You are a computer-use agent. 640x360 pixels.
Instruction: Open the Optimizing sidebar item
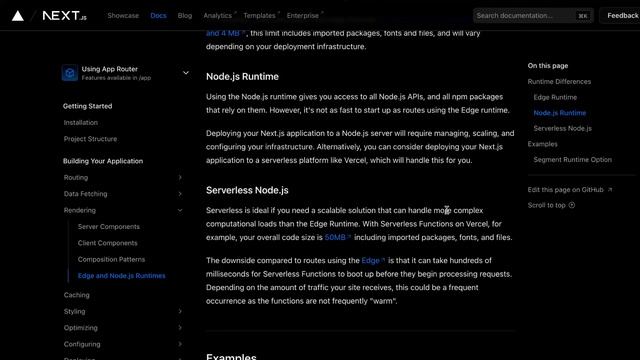80,328
